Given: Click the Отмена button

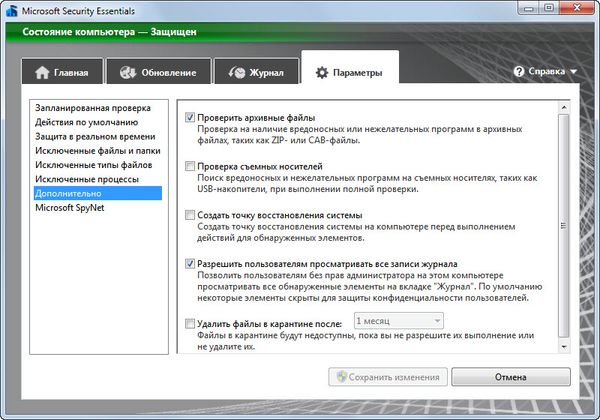Looking at the screenshot, I should coord(511,377).
